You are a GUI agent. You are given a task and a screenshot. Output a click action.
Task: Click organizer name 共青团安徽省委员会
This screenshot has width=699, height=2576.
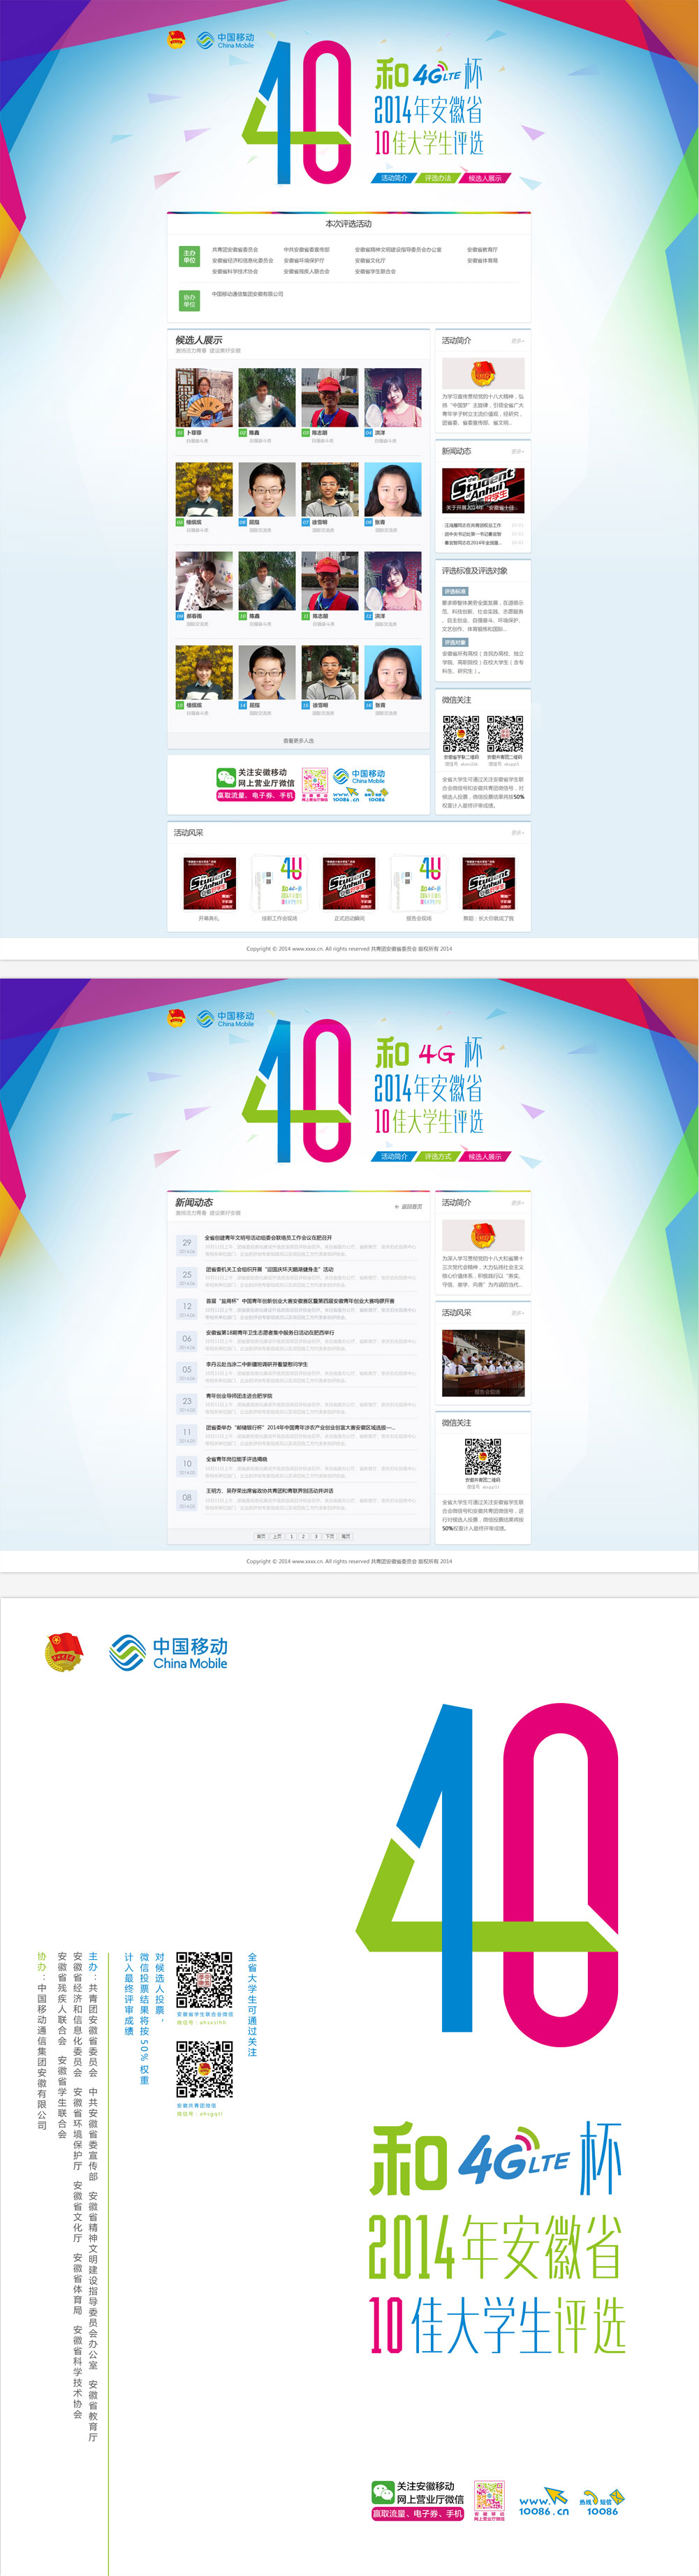(x=235, y=250)
